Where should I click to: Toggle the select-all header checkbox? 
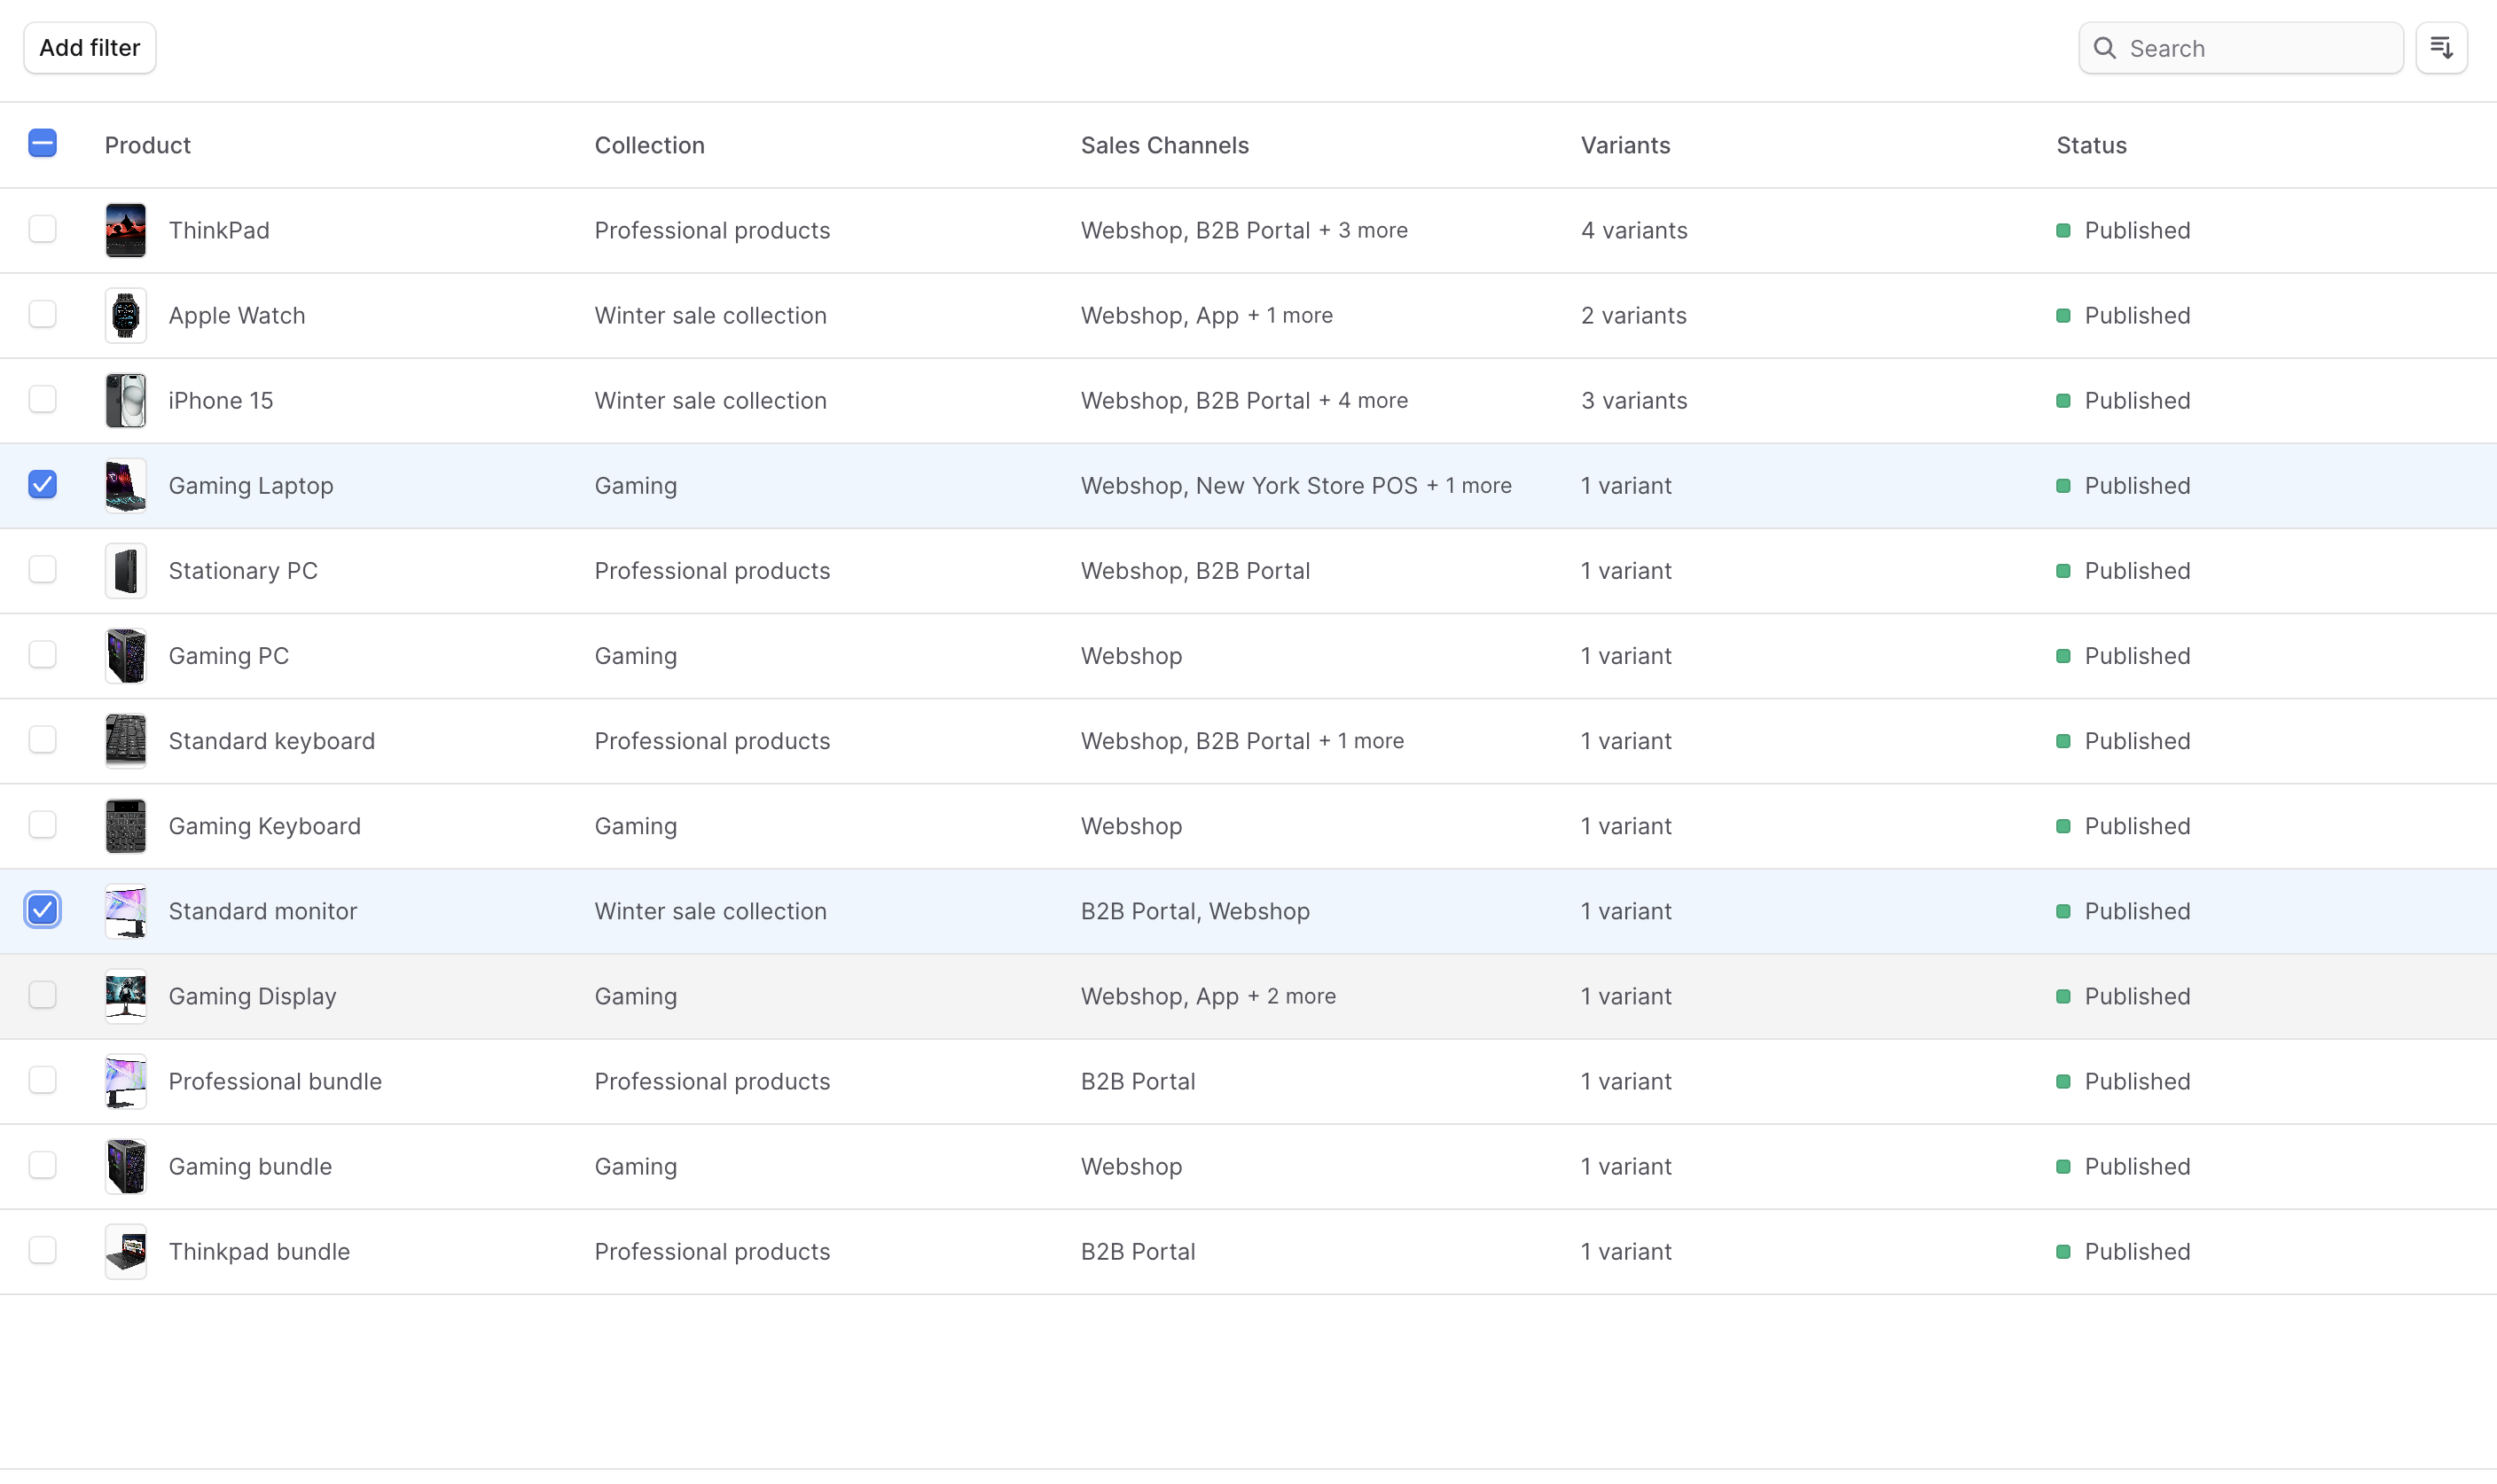(x=42, y=144)
